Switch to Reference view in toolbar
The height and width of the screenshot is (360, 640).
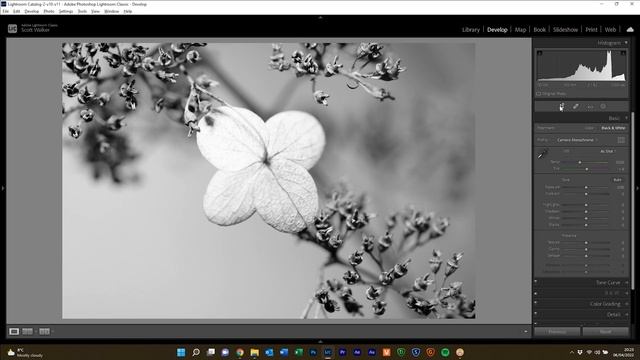[x=27, y=331]
